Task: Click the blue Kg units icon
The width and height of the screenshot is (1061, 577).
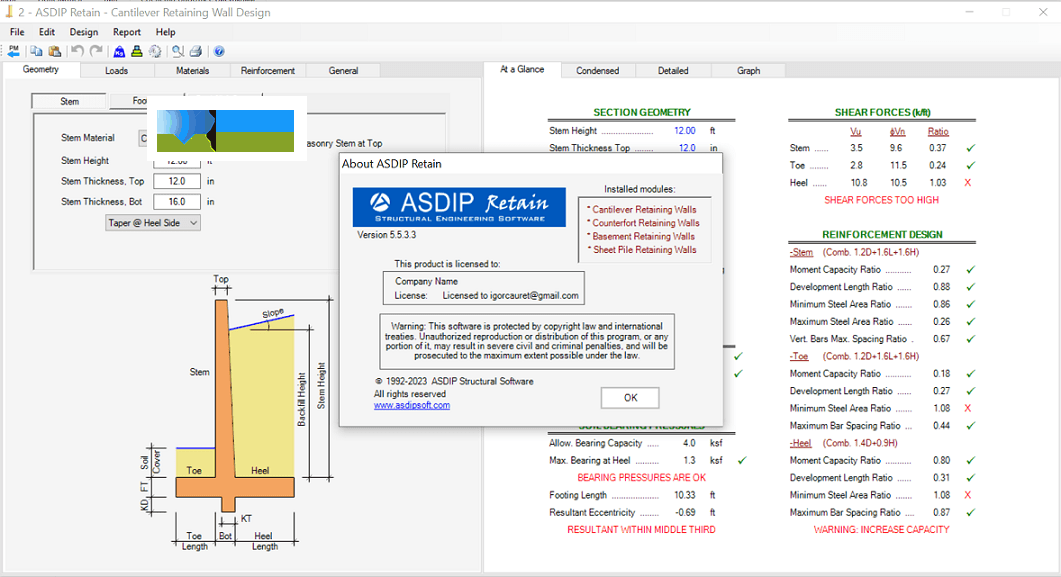Action: 119,51
